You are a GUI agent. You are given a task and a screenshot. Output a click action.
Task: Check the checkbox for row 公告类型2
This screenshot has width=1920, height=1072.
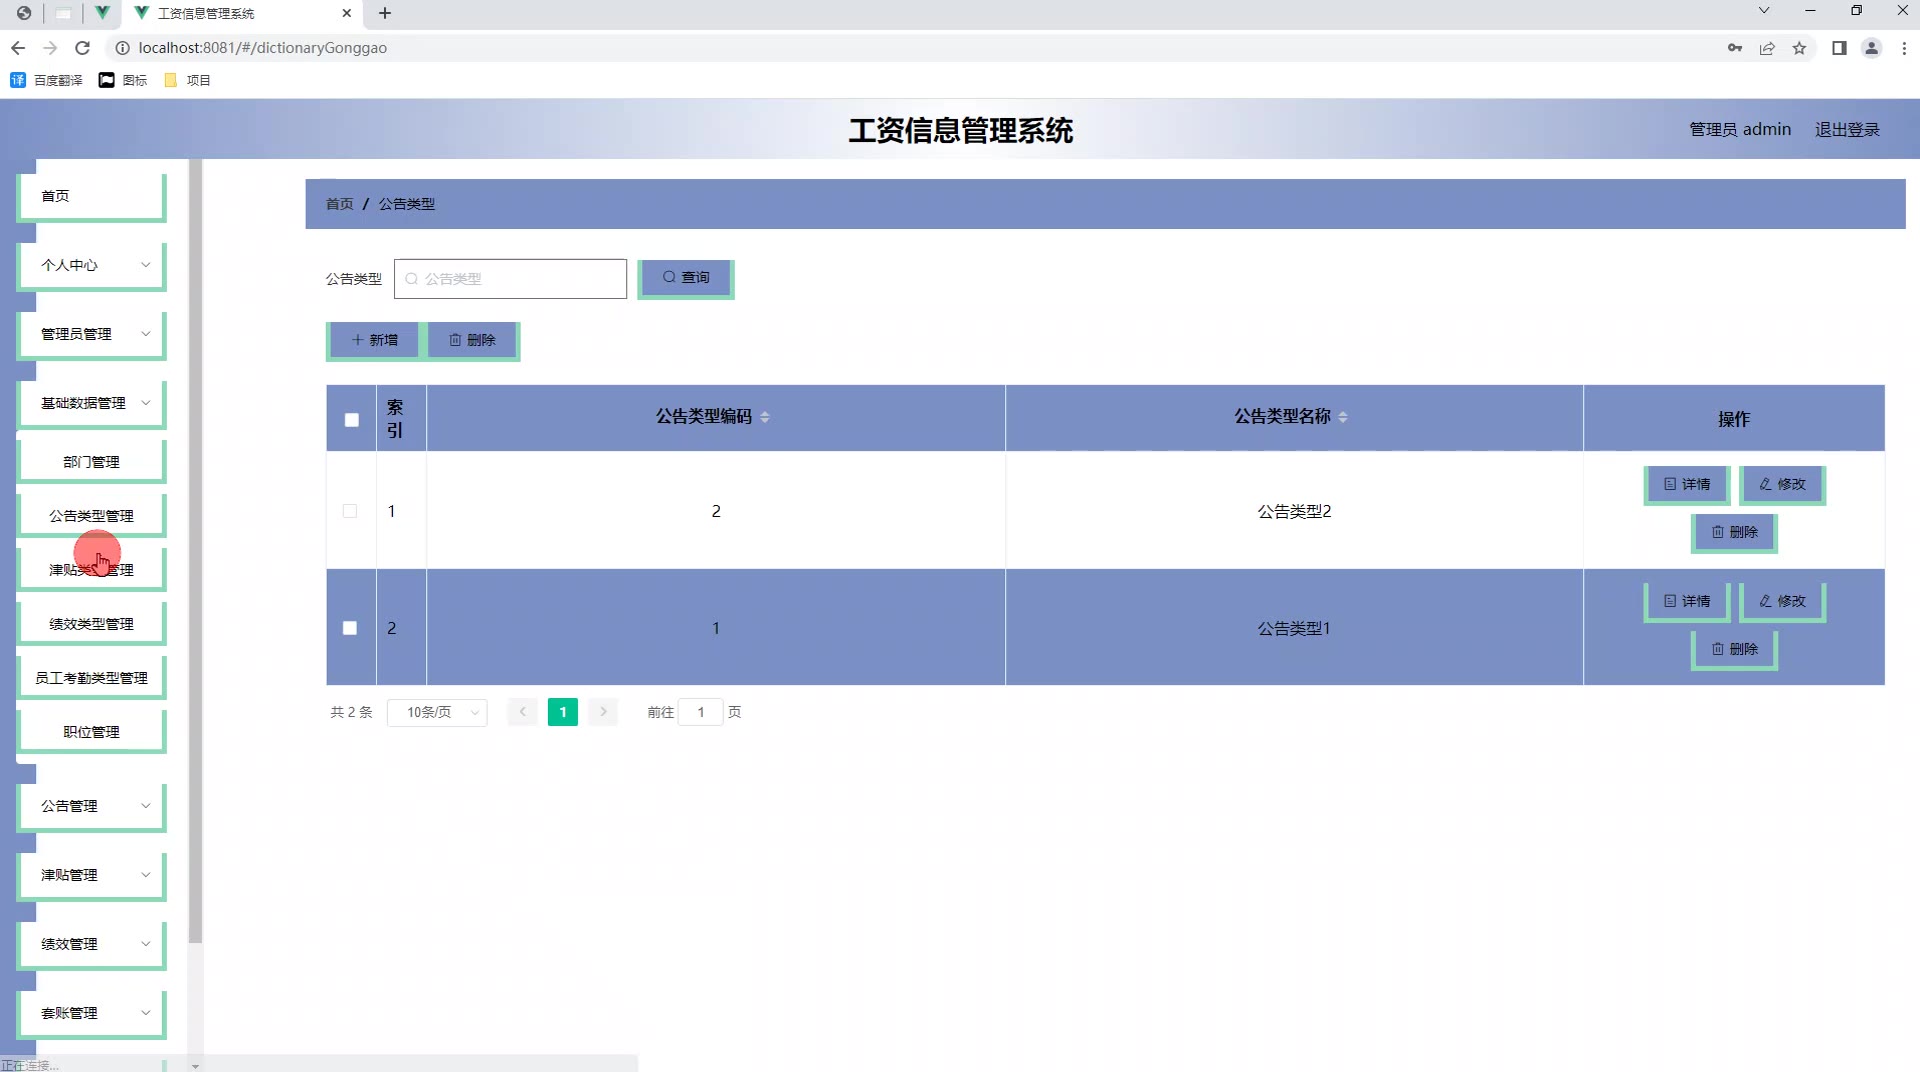click(350, 511)
